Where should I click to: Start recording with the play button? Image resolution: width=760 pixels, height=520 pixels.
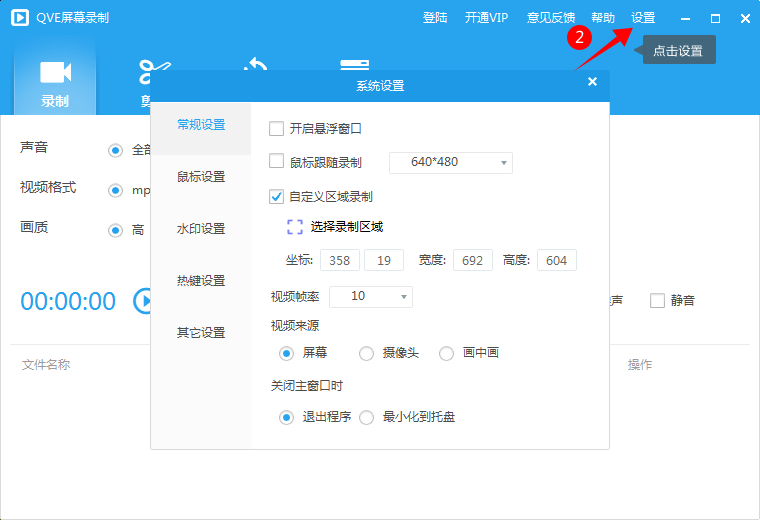(x=142, y=301)
